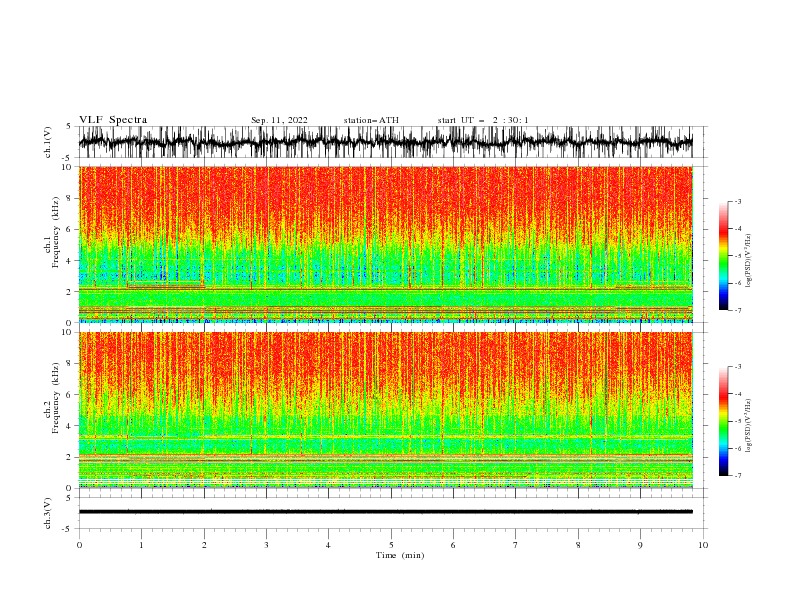Image resolution: width=792 pixels, height=612 pixels.
Task: Click time axis tick label '7'
Action: pos(516,545)
